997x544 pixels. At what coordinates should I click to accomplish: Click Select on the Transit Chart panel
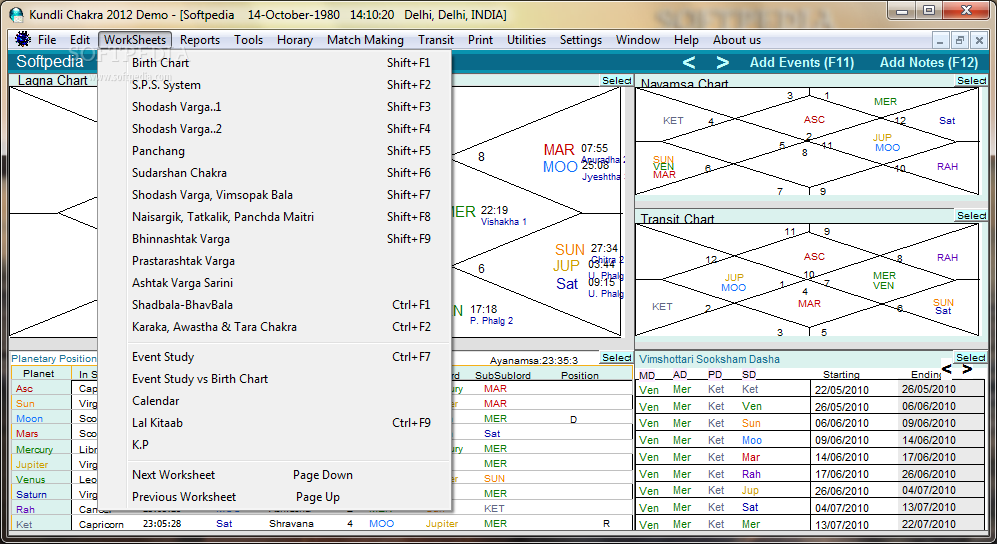pyautogui.click(x=971, y=216)
